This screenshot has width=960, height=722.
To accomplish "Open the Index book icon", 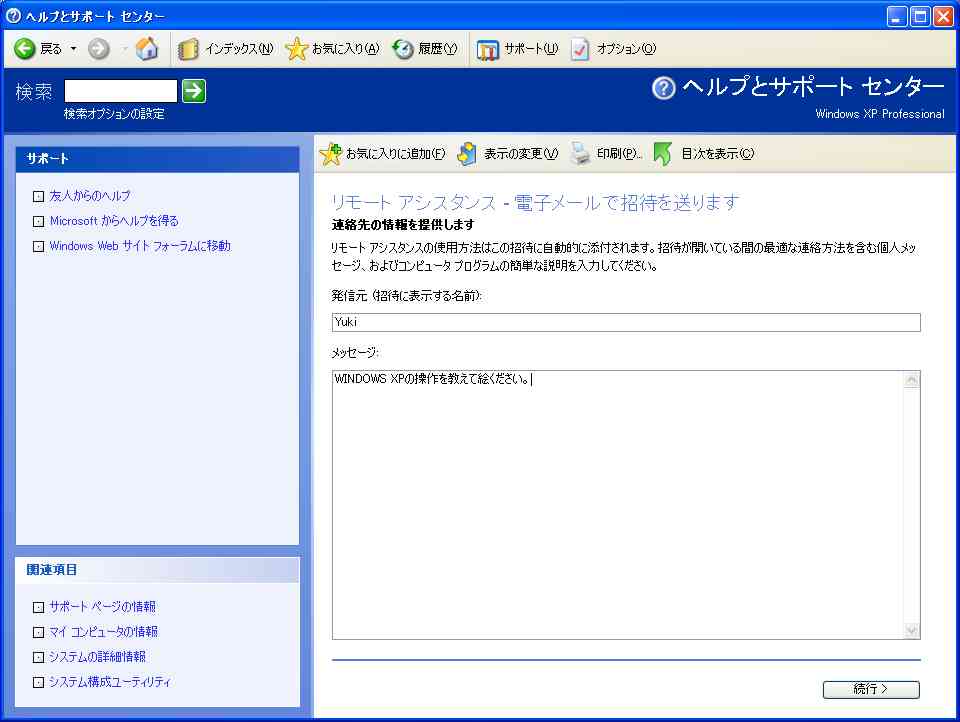I will click(x=188, y=49).
